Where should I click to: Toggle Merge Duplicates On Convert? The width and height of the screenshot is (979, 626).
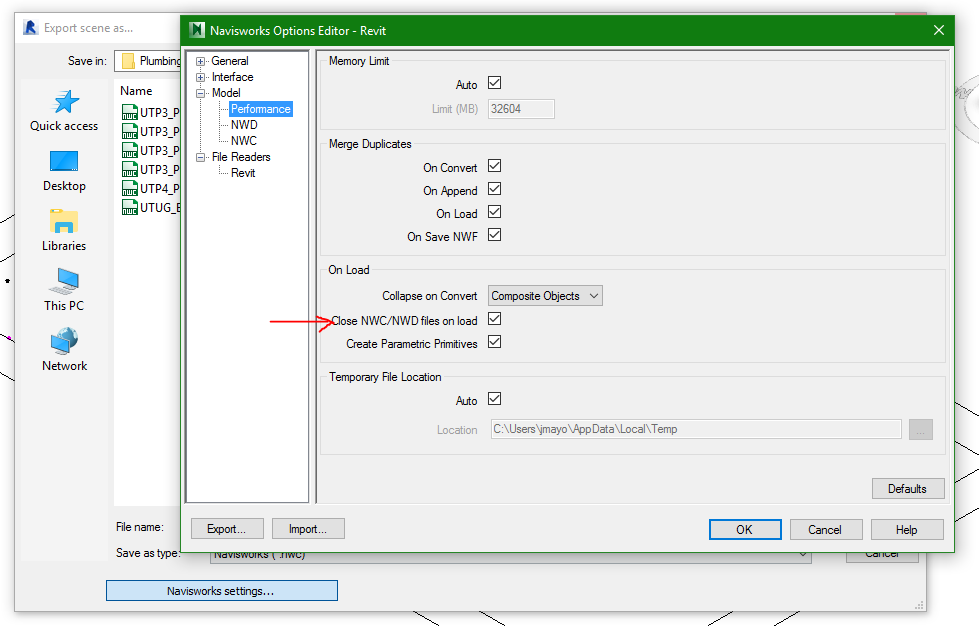pyautogui.click(x=494, y=166)
